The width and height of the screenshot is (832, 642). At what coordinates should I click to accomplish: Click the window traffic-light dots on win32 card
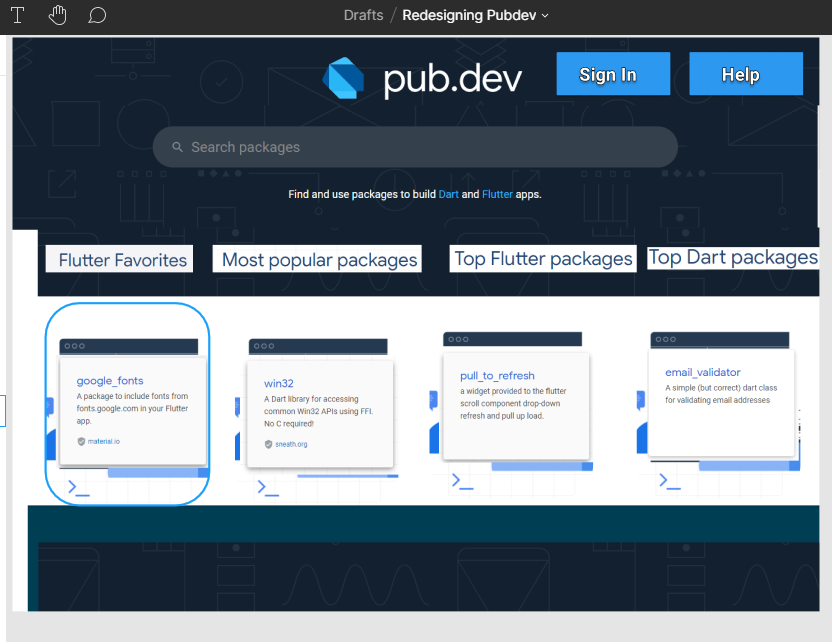[x=263, y=346]
